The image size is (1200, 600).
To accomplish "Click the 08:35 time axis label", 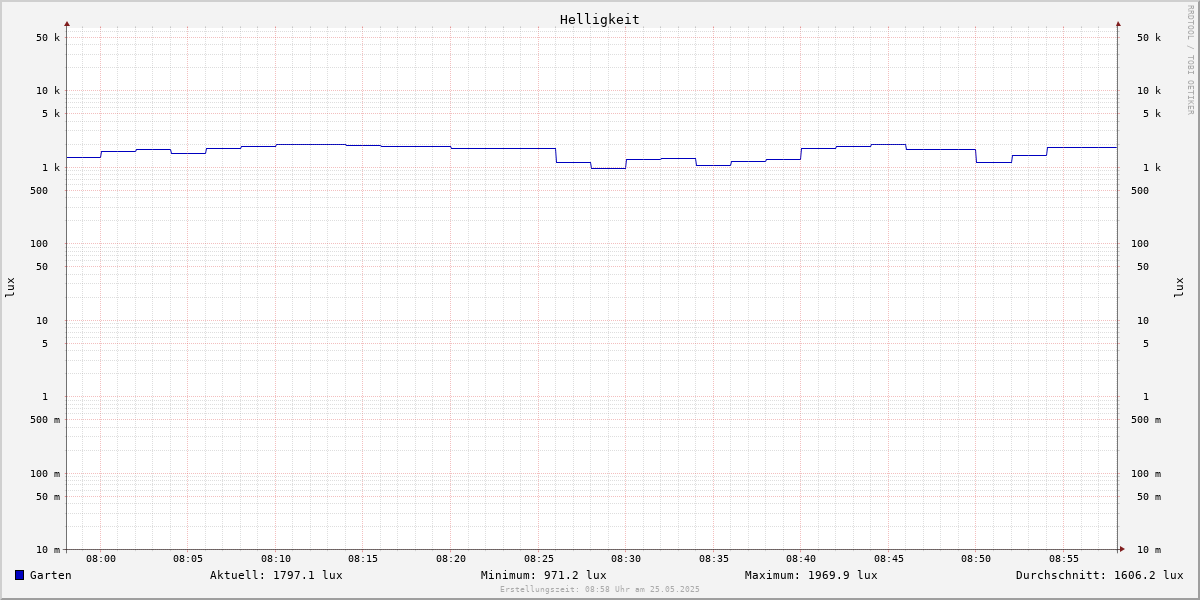I will pyautogui.click(x=714, y=559).
